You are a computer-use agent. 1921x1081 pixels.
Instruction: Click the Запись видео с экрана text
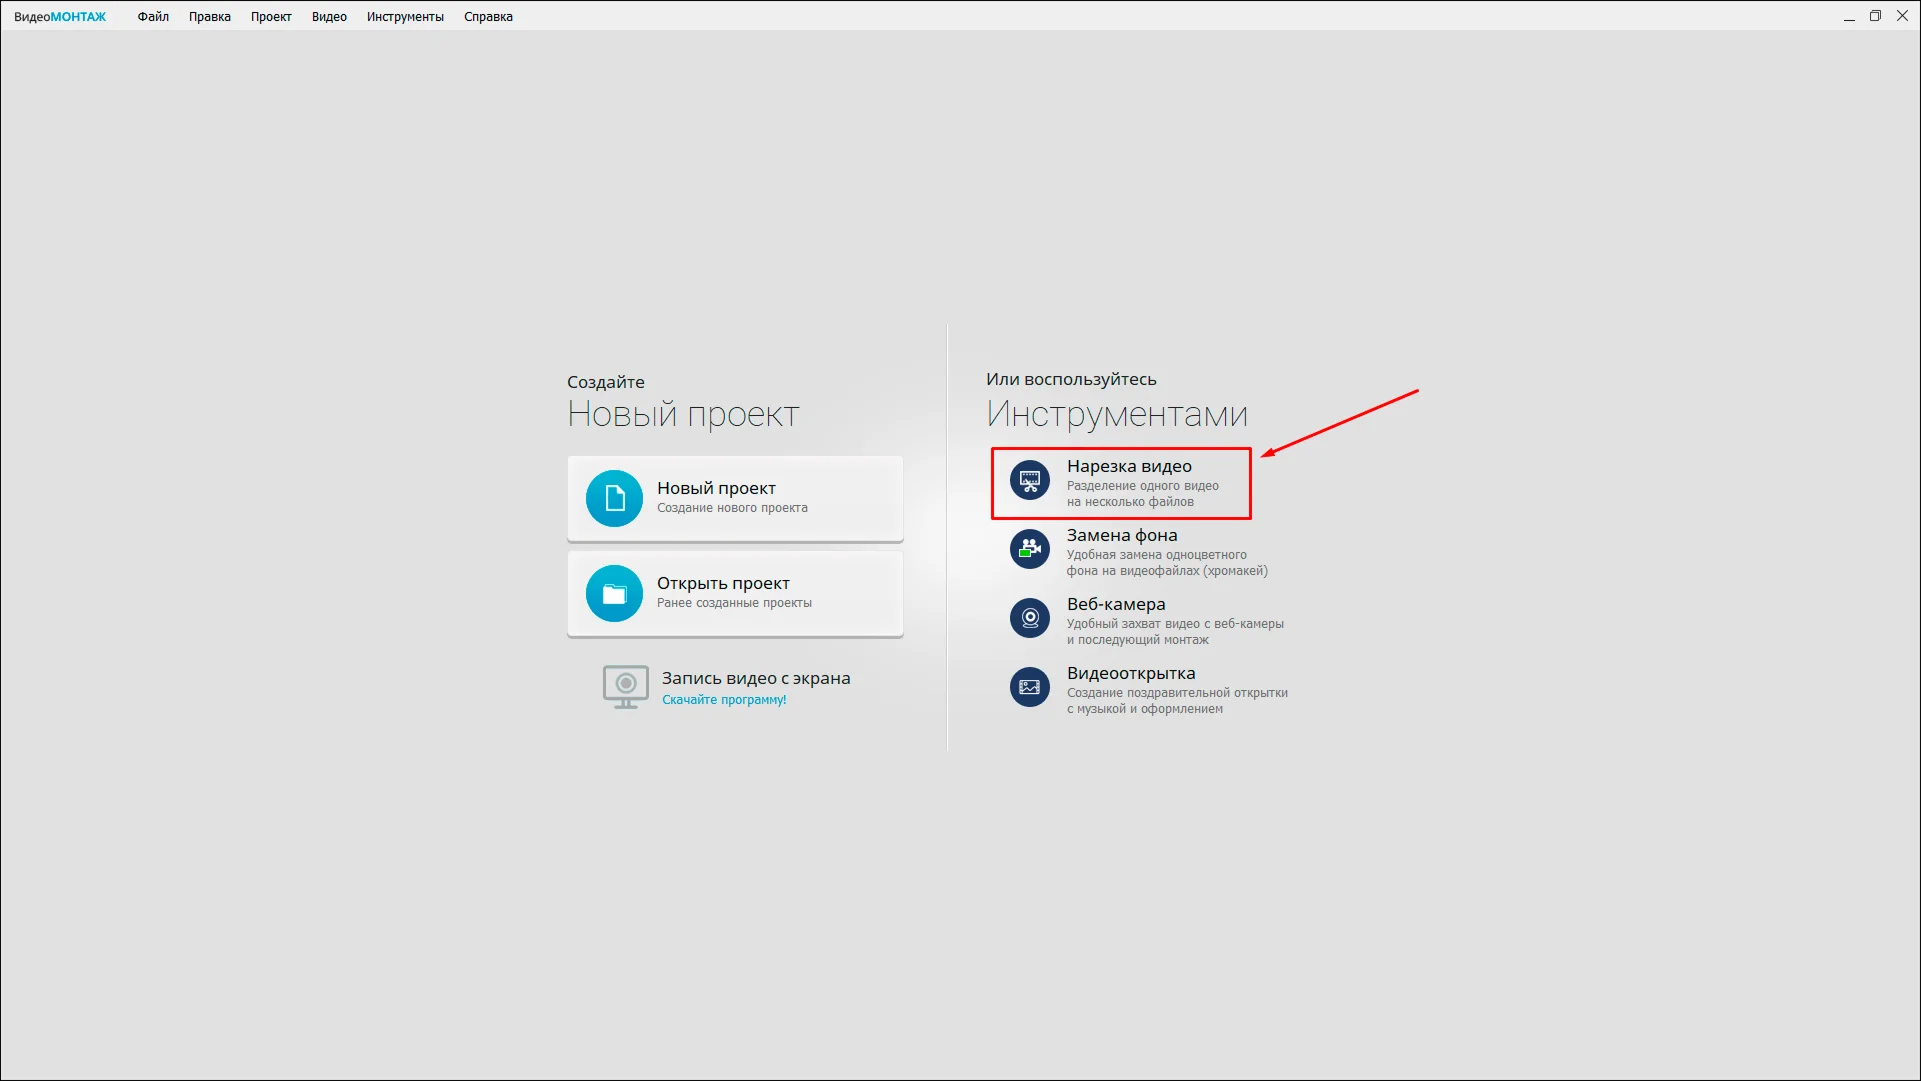[x=756, y=678]
